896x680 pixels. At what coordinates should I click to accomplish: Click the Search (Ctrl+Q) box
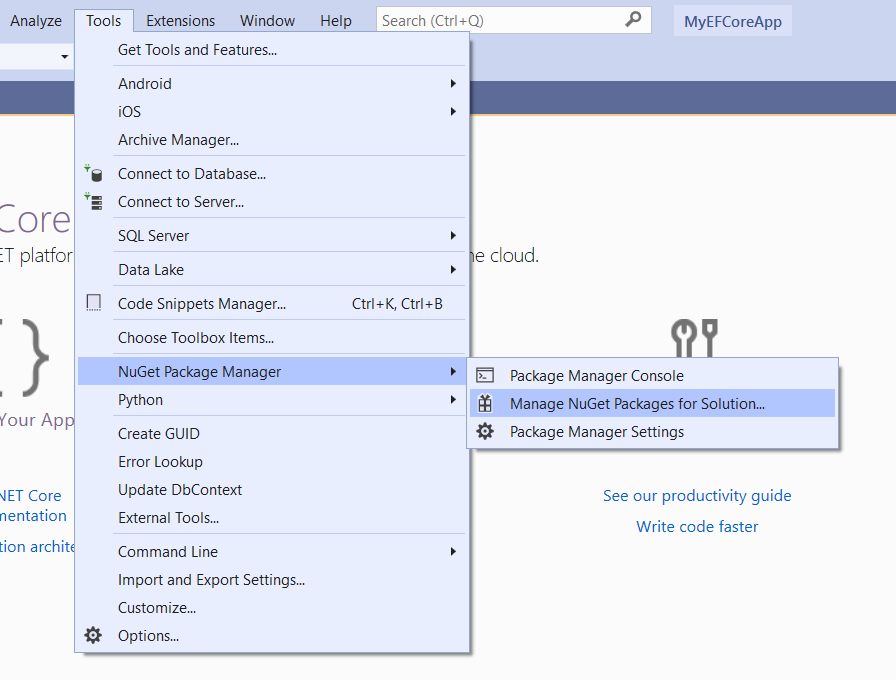[x=513, y=21]
